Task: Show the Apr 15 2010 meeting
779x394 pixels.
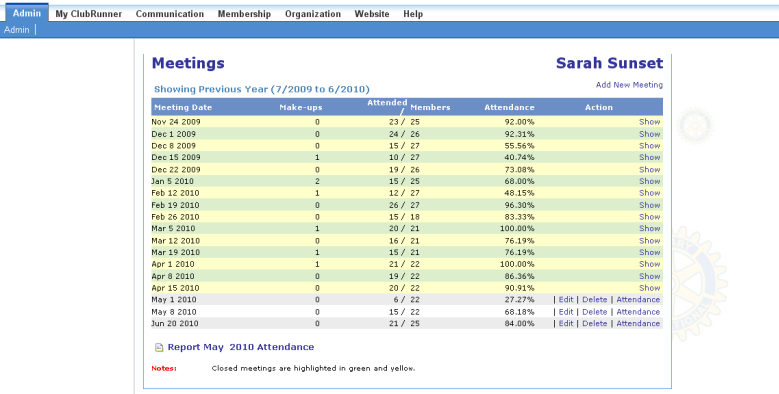Action: pyautogui.click(x=650, y=288)
